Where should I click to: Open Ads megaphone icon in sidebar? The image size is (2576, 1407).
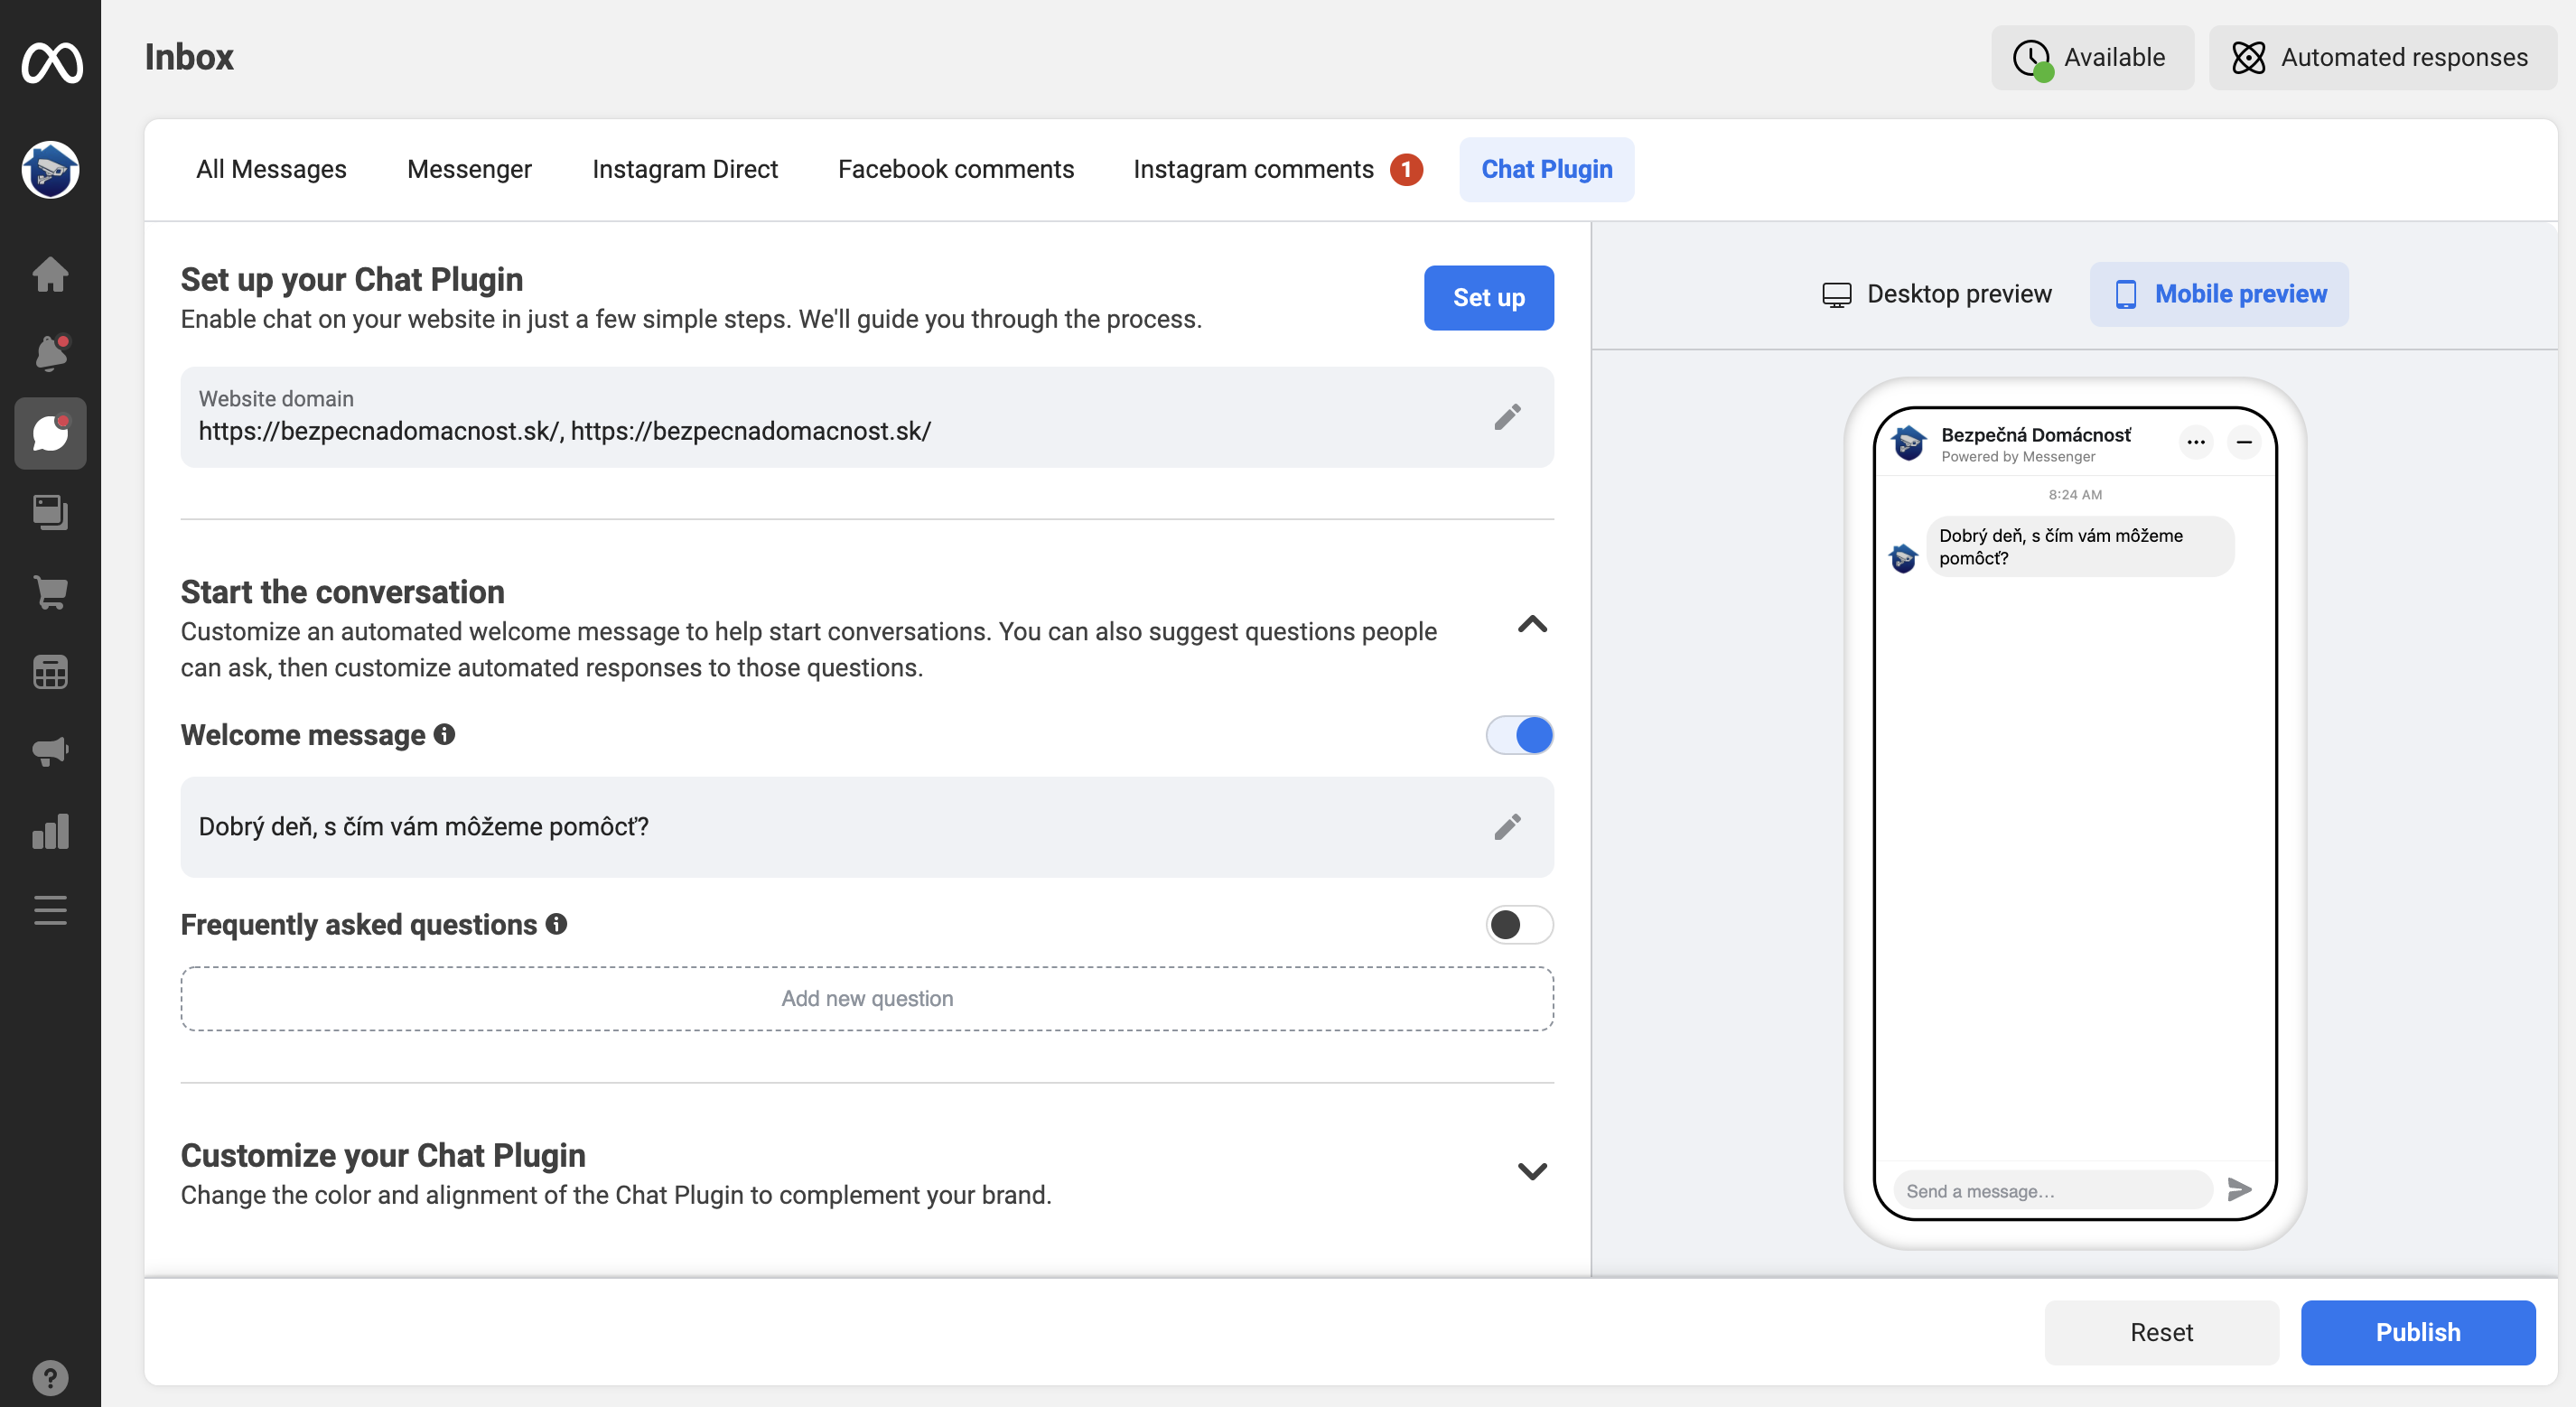pos(50,751)
